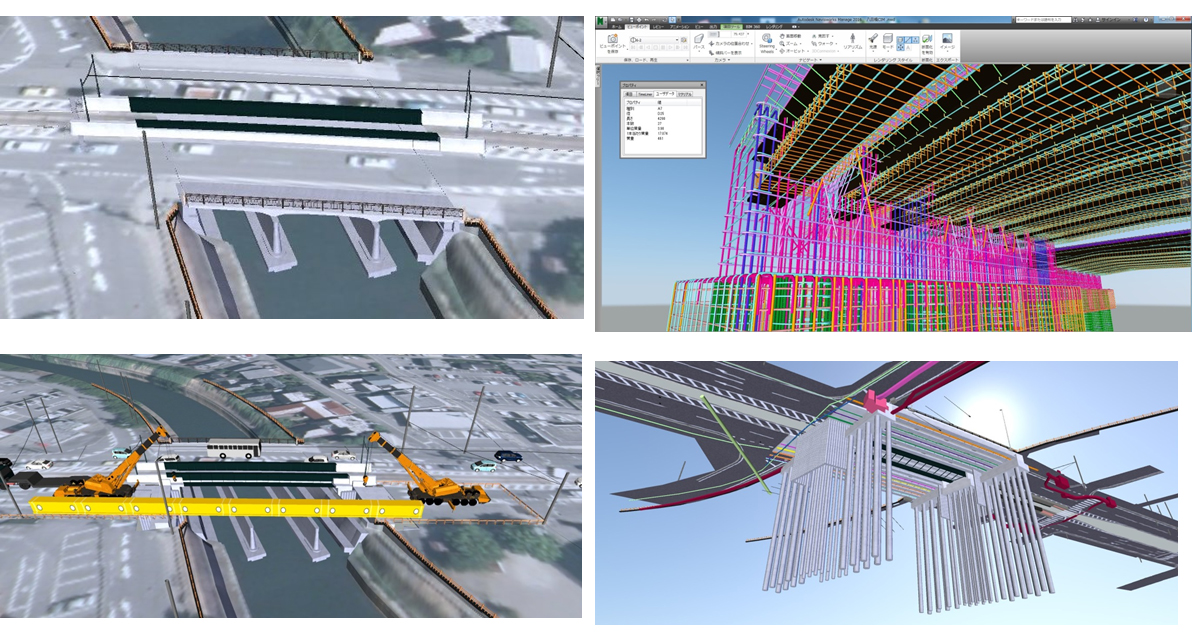Close the Properties floating panel
This screenshot has width=1192, height=643.
pyautogui.click(x=701, y=85)
